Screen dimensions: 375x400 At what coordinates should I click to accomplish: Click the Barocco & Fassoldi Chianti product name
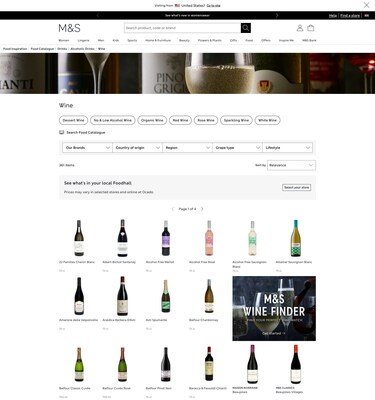tap(208, 388)
